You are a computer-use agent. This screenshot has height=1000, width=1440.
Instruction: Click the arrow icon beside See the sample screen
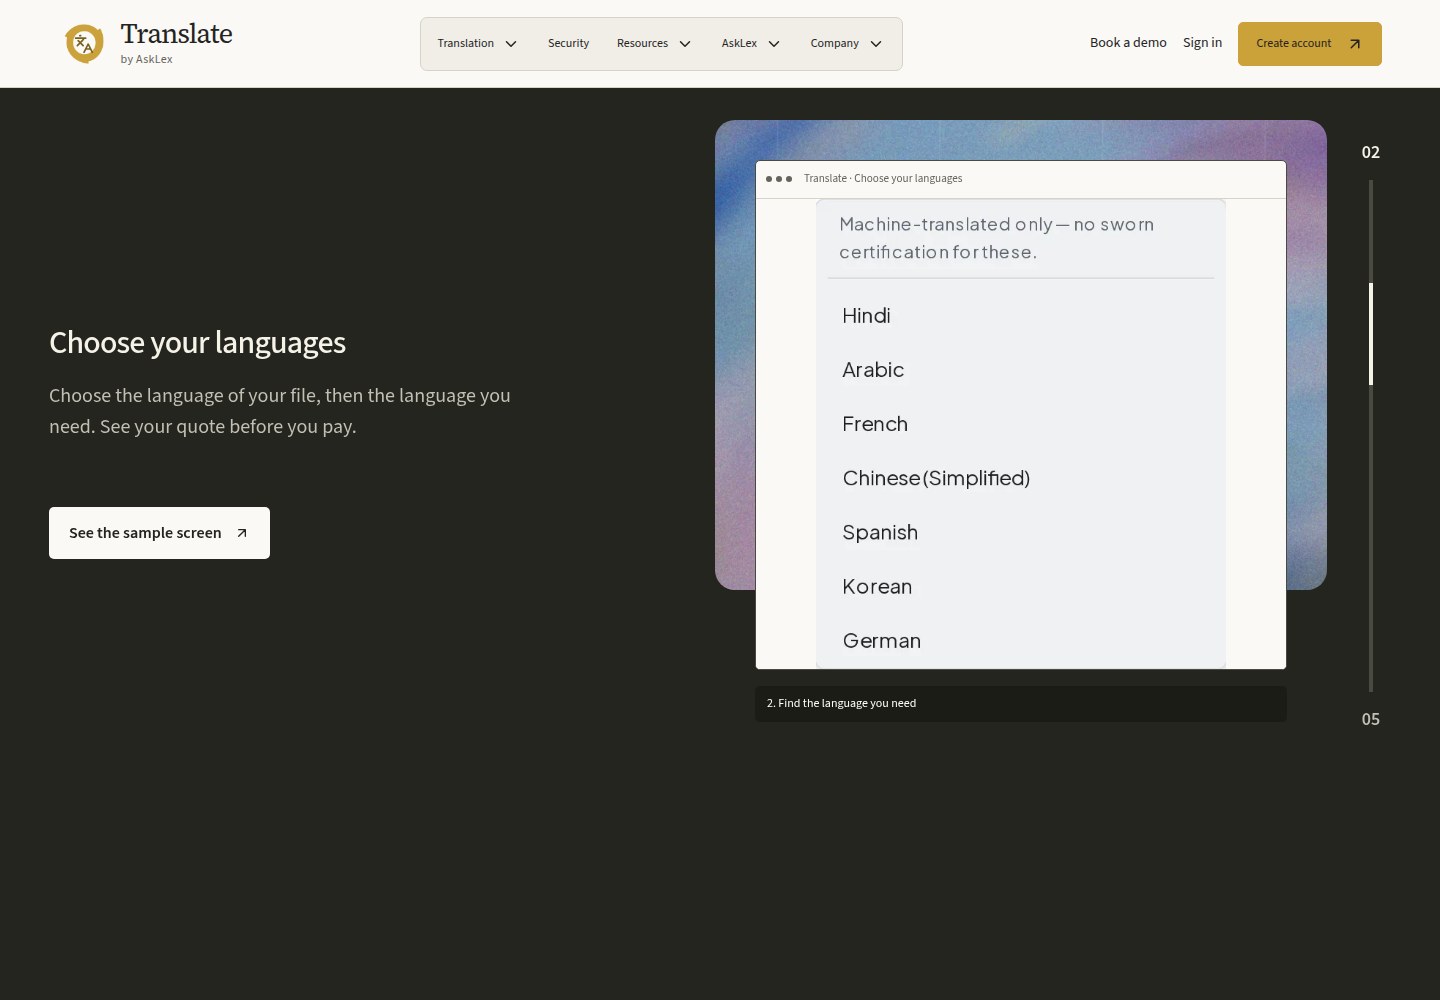pyautogui.click(x=242, y=533)
